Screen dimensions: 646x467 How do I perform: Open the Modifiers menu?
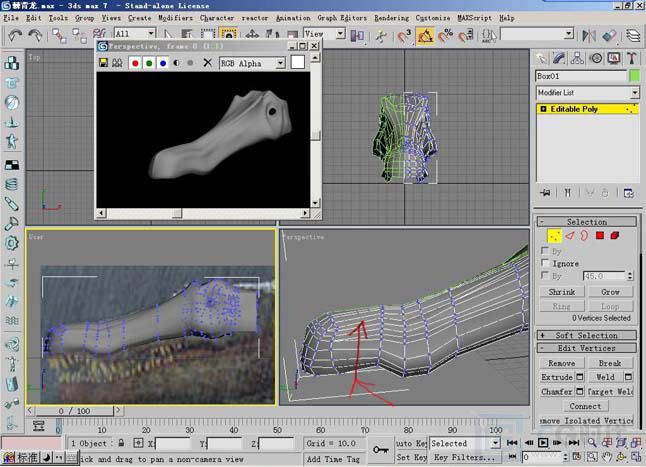pos(175,18)
